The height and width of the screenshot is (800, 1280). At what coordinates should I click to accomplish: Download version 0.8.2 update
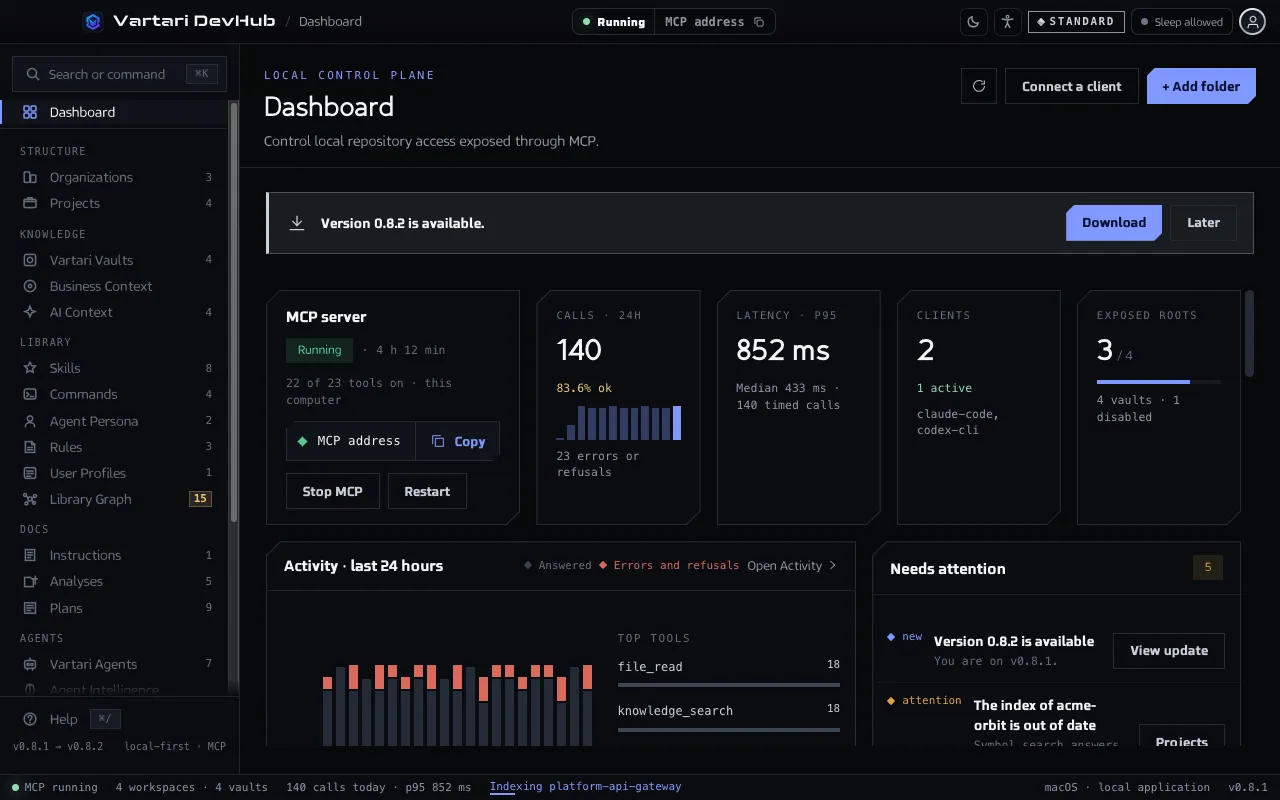1114,223
